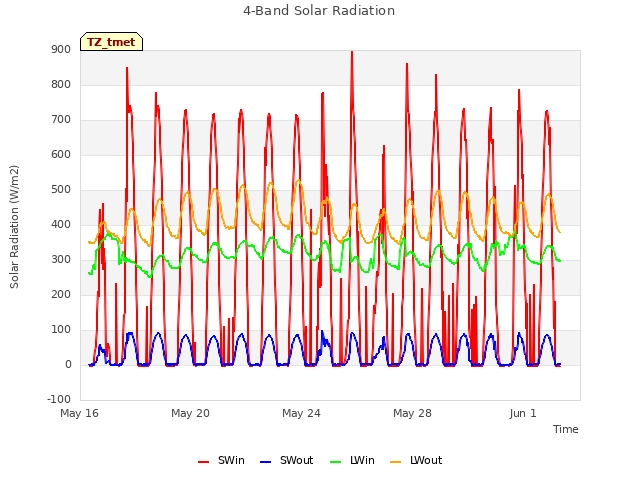Click the green LWin legend color marker
The image size is (640, 480).
click(335, 462)
